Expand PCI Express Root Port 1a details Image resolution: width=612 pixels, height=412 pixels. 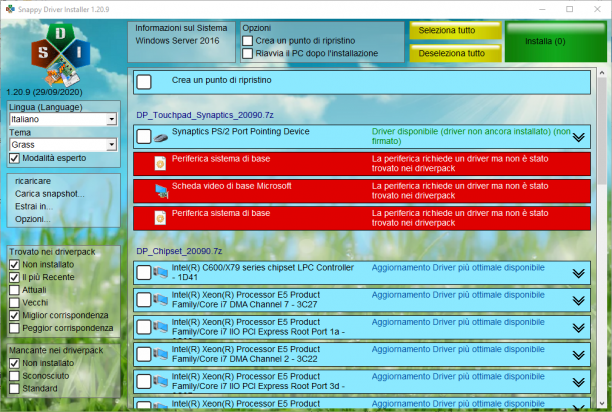(x=578, y=328)
